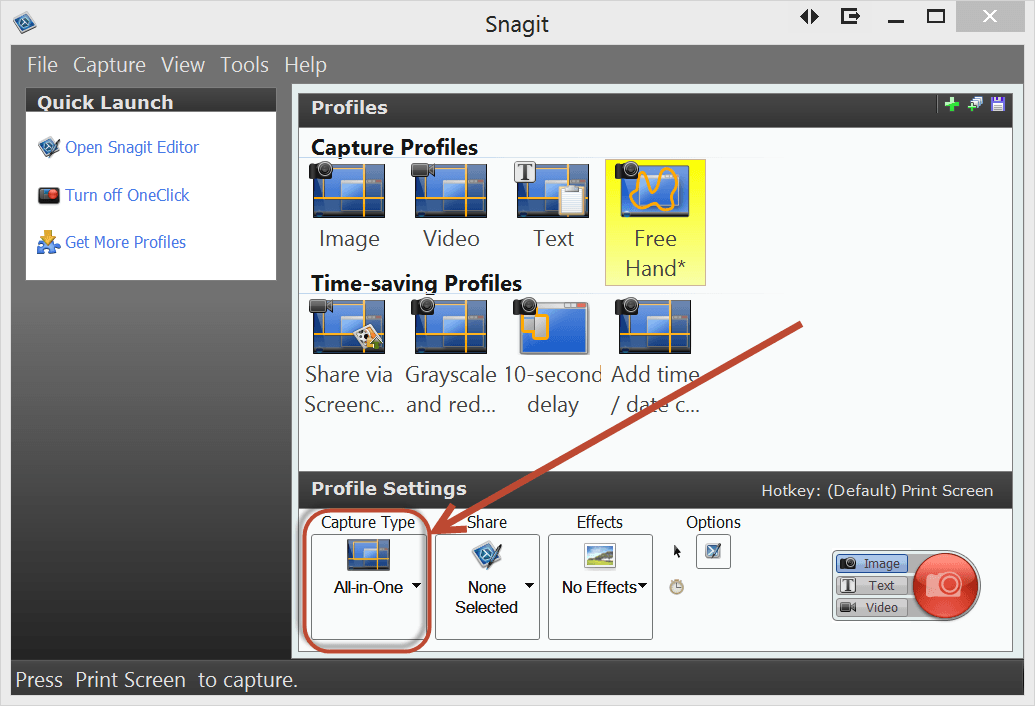Click the Open Snagit Editor link
The height and width of the screenshot is (706, 1035).
(132, 147)
